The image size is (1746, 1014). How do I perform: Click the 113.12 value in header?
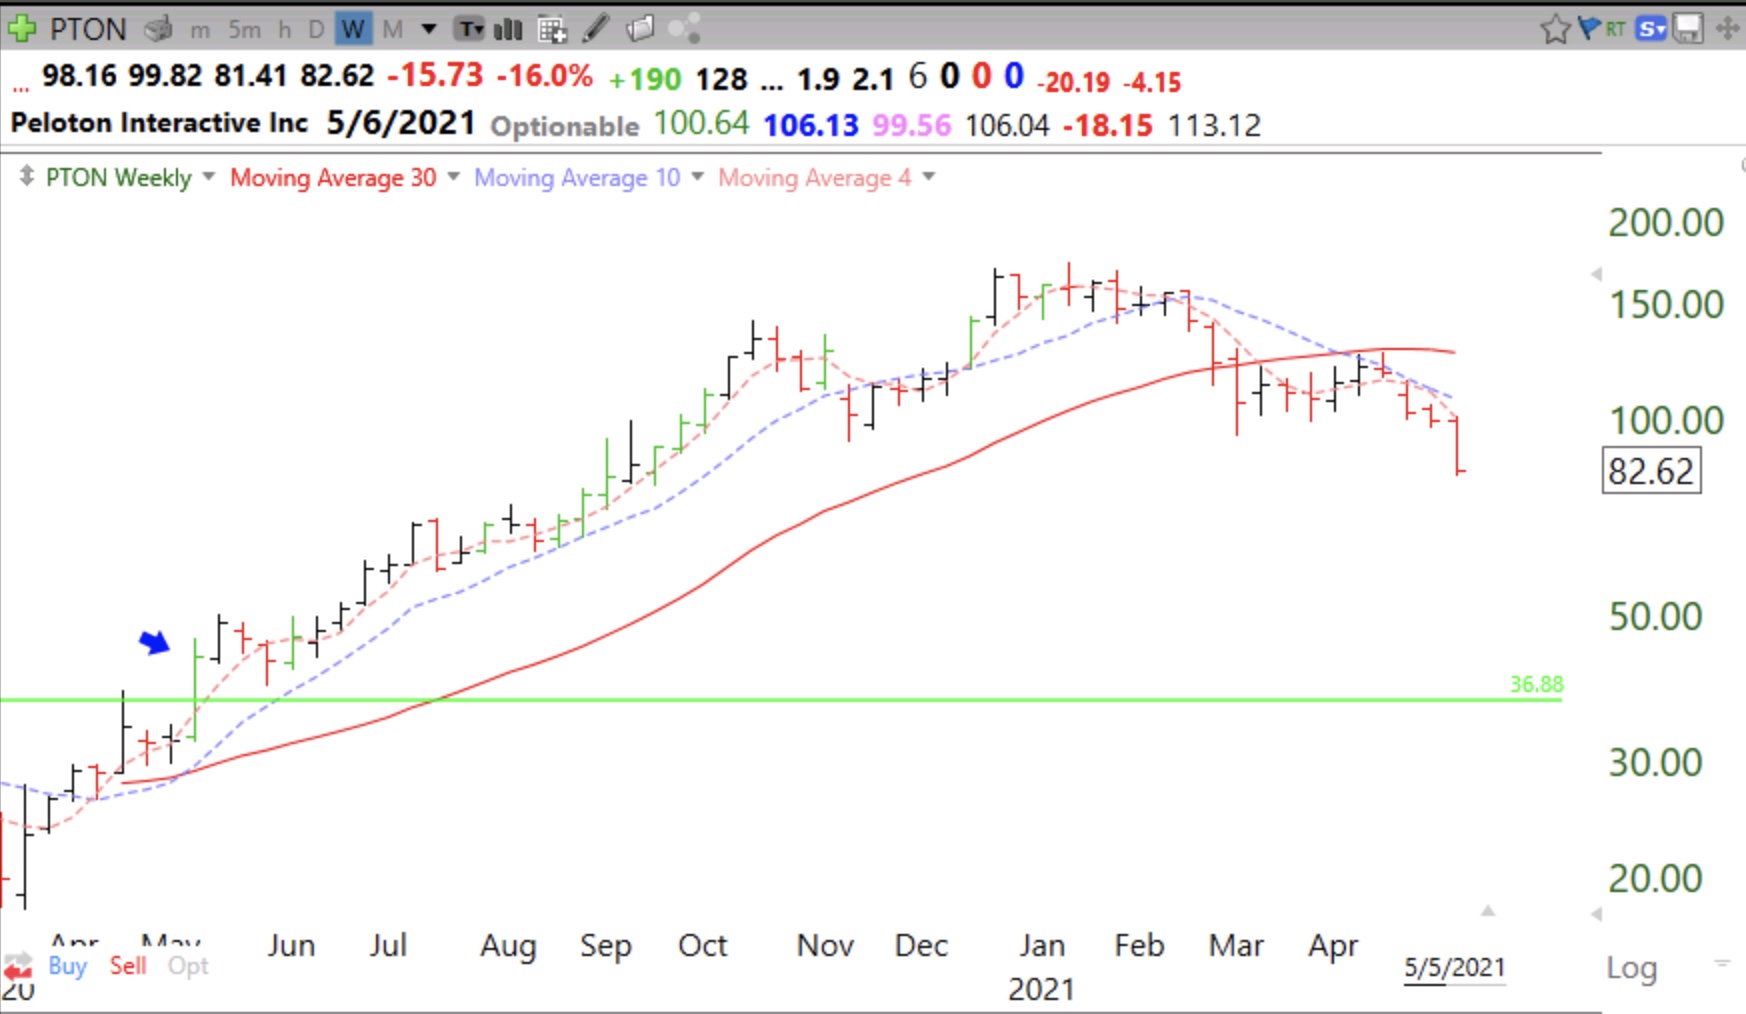point(1214,125)
